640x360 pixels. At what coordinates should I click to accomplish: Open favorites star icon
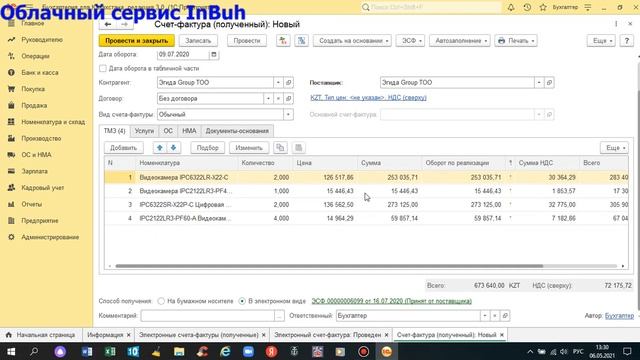pos(543,7)
